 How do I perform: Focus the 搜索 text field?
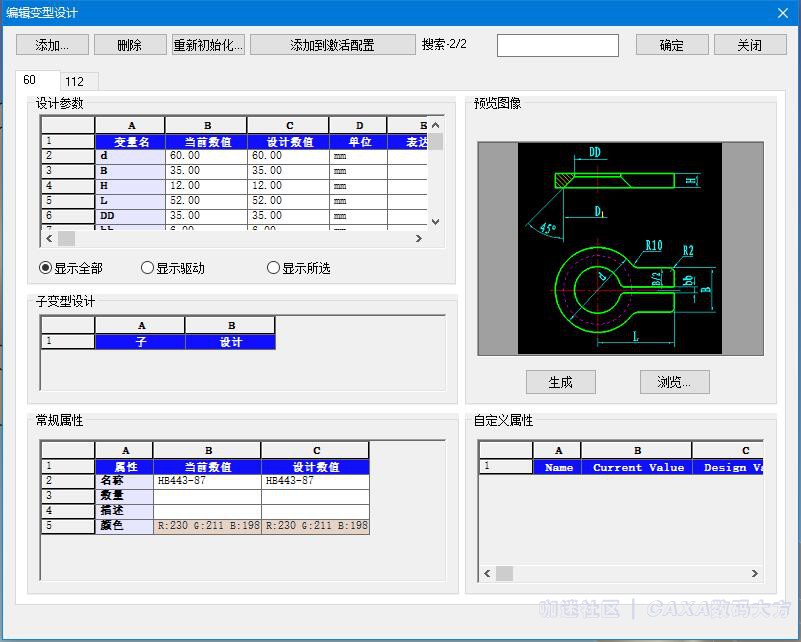(x=557, y=45)
